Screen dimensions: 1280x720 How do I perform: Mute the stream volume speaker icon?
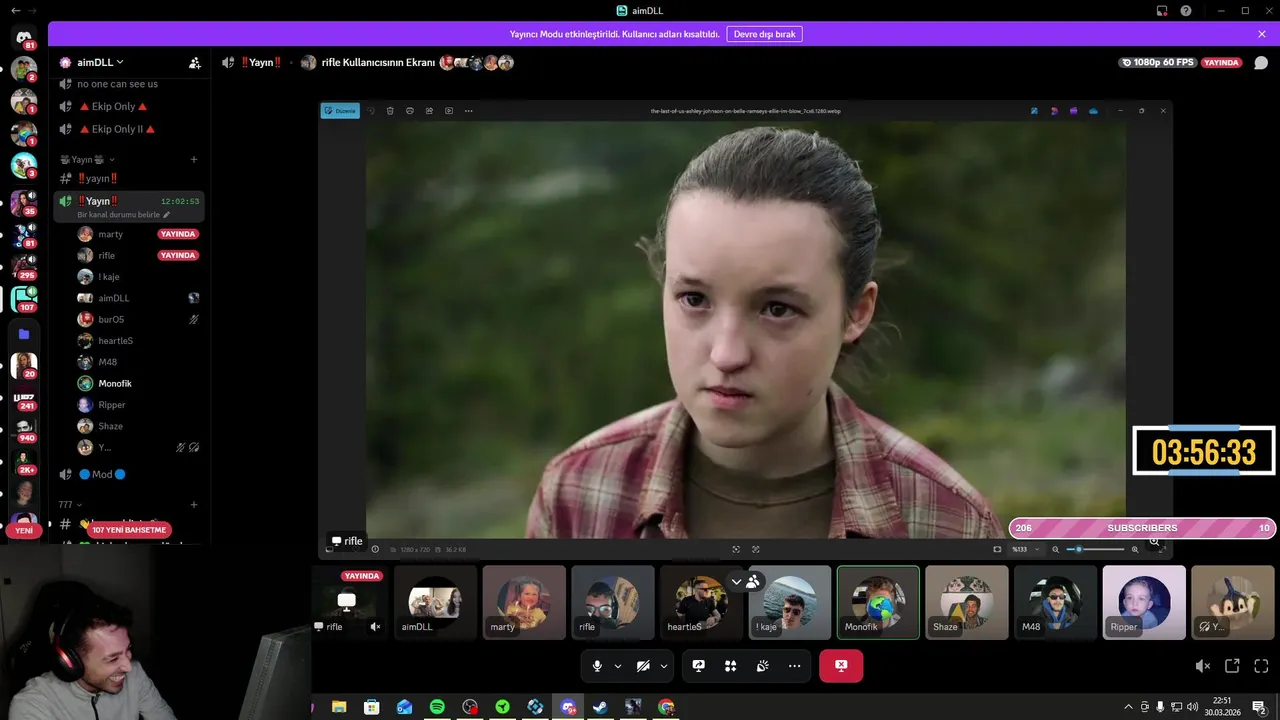tap(1203, 666)
